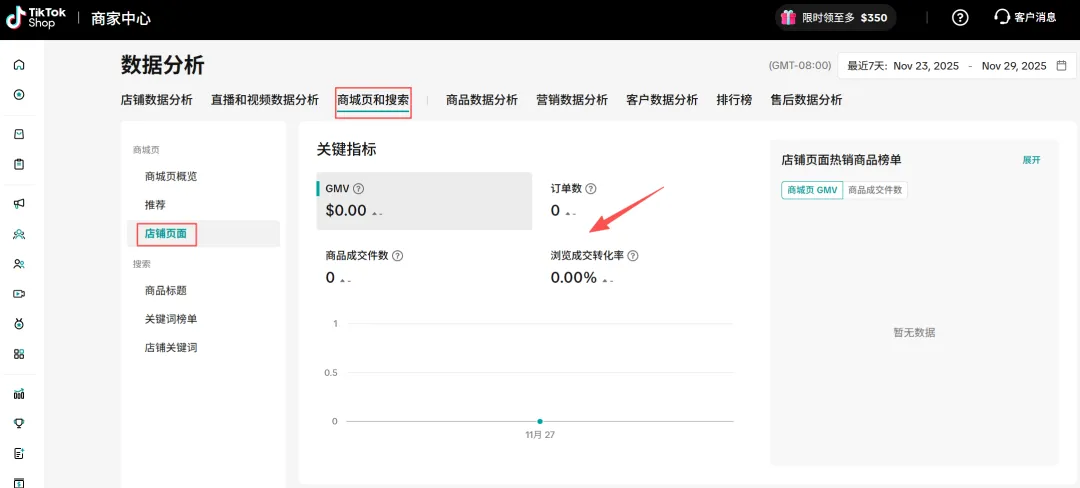
Task: Switch ranking to 商品成交件数
Action: click(875, 190)
